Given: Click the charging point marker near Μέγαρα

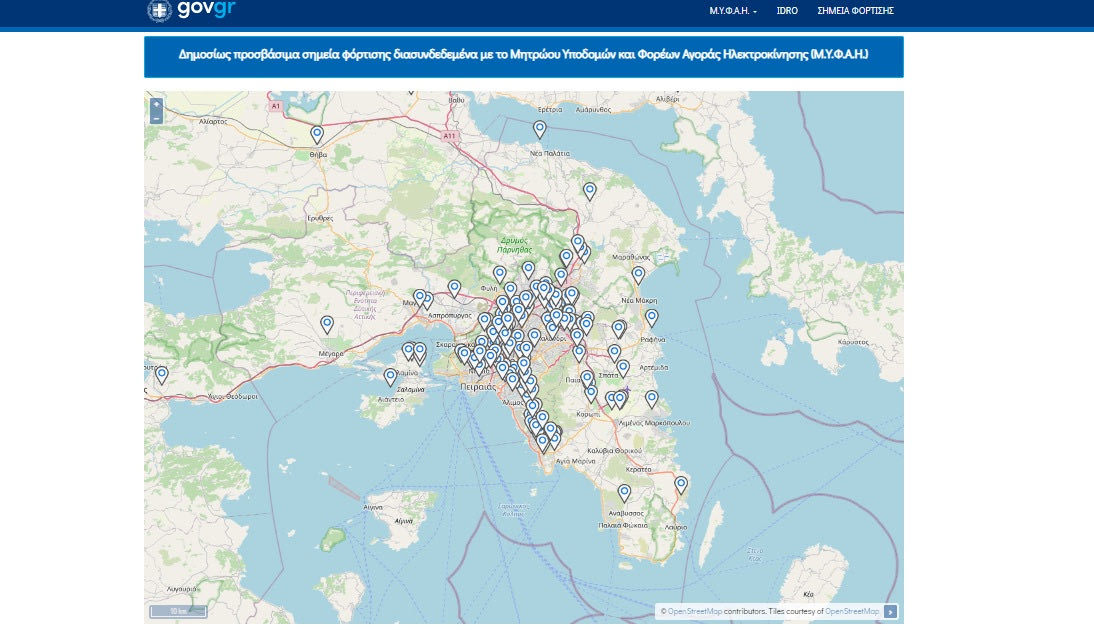Looking at the screenshot, I should click(327, 323).
